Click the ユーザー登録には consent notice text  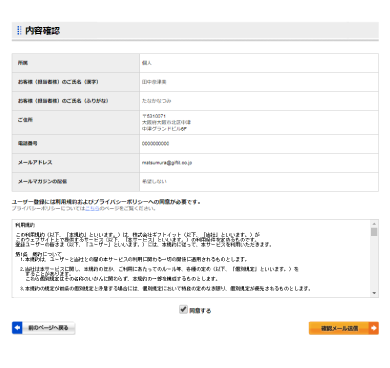point(106,202)
